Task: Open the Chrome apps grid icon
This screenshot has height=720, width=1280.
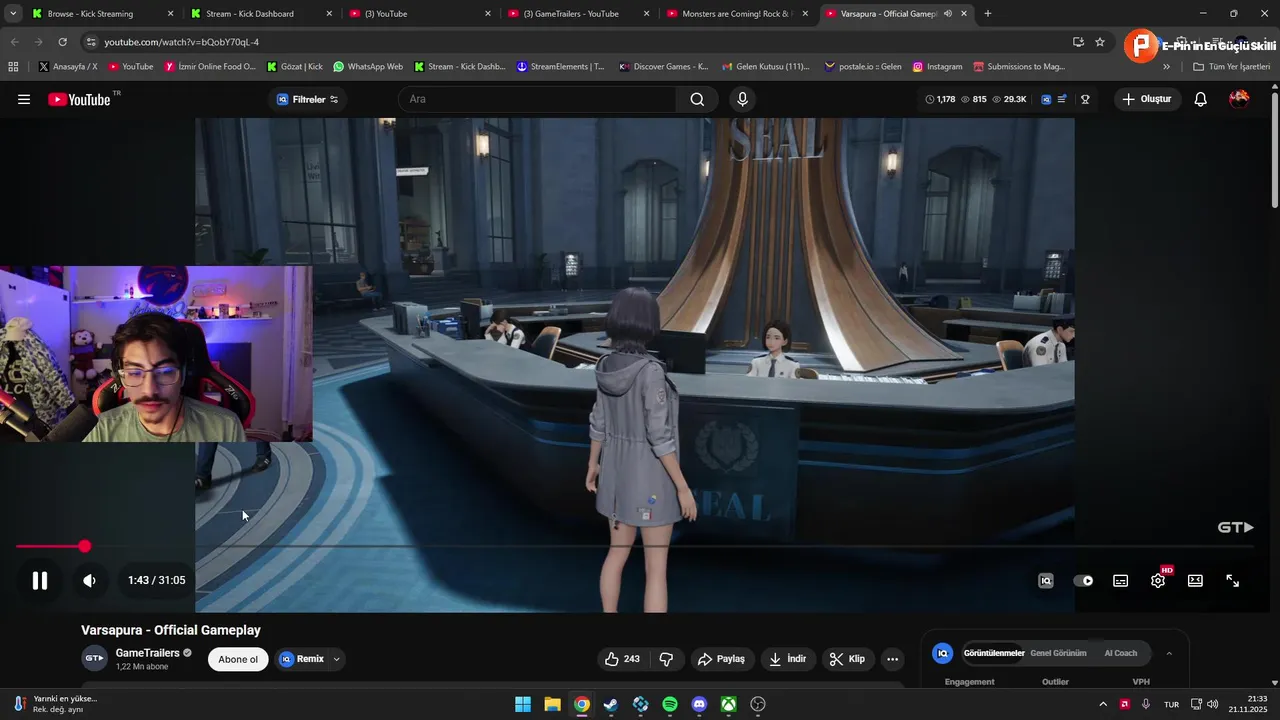Action: 13,67
